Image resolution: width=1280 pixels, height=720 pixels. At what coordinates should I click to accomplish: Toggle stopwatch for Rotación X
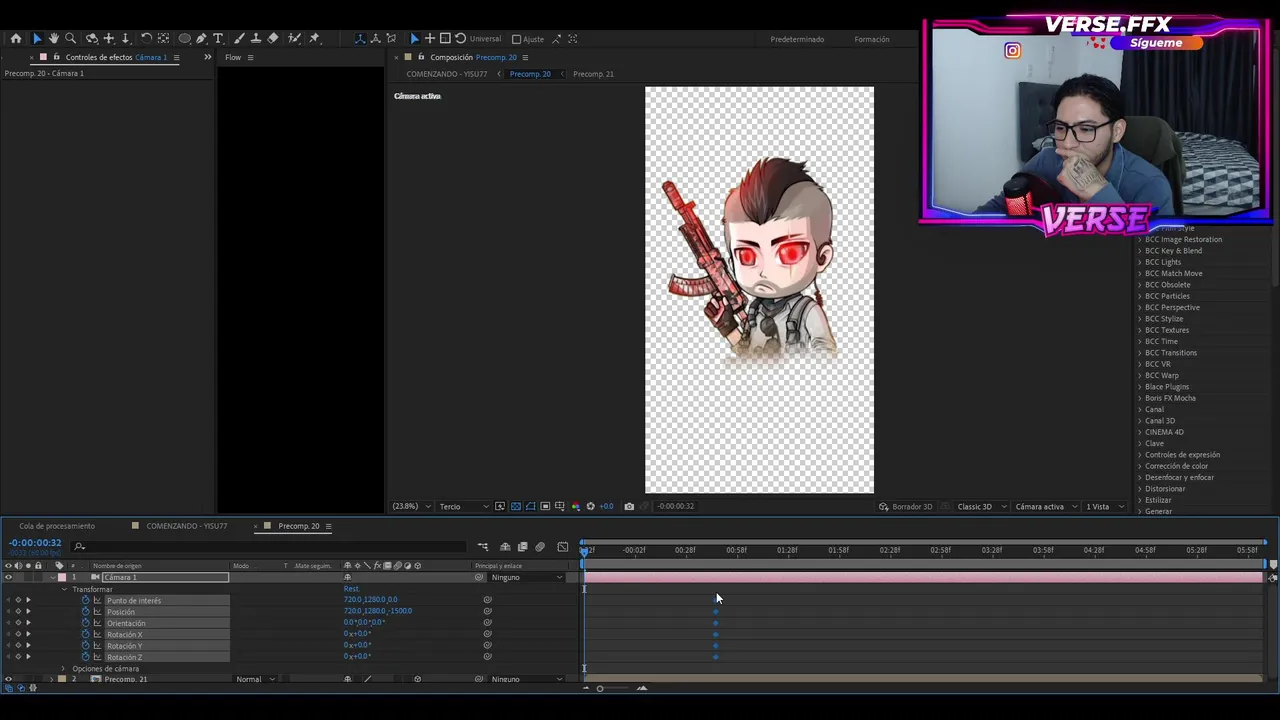point(85,634)
